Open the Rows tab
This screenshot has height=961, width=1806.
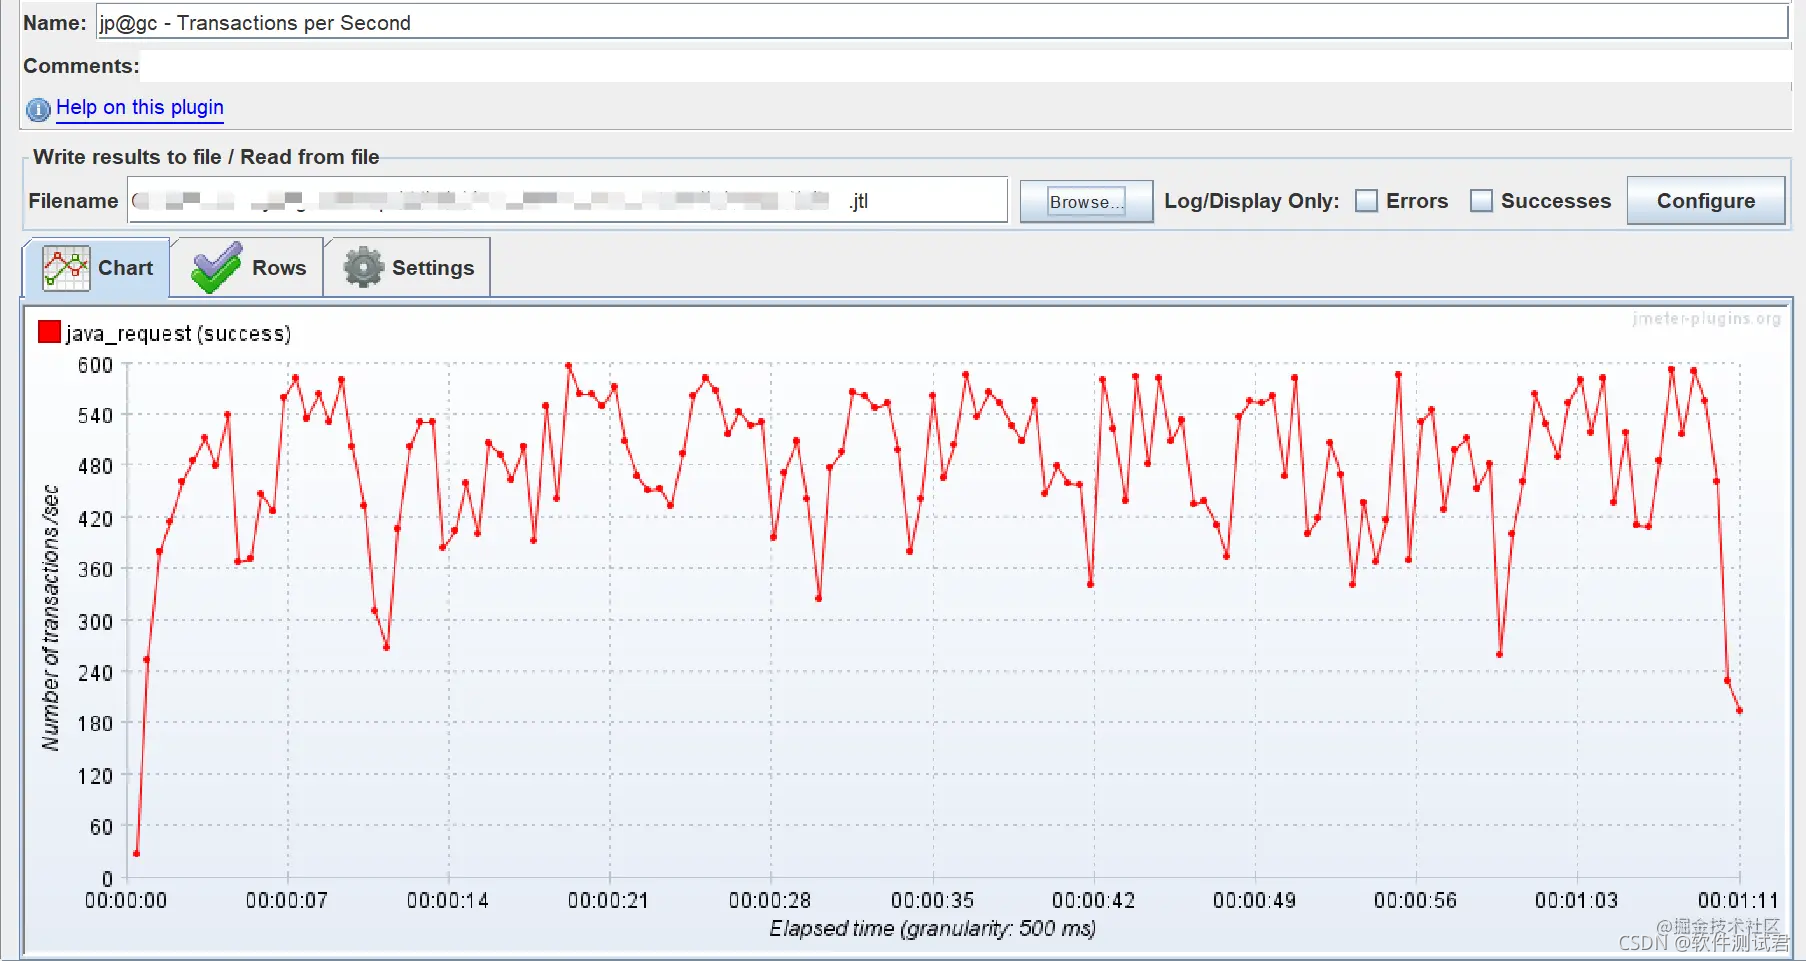point(247,268)
